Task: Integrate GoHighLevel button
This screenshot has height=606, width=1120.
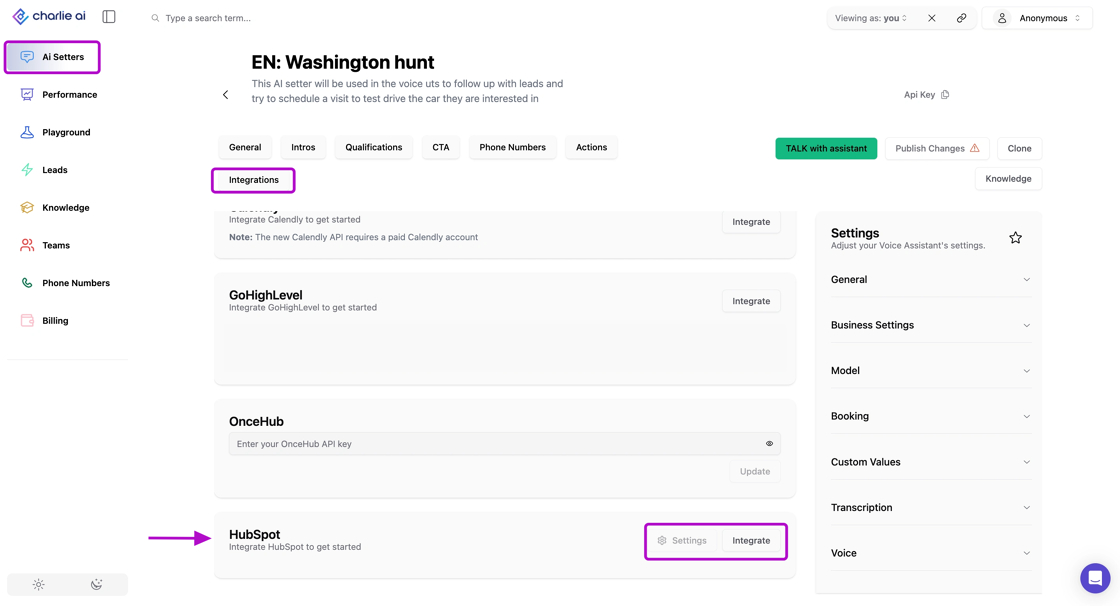Action: click(x=751, y=302)
